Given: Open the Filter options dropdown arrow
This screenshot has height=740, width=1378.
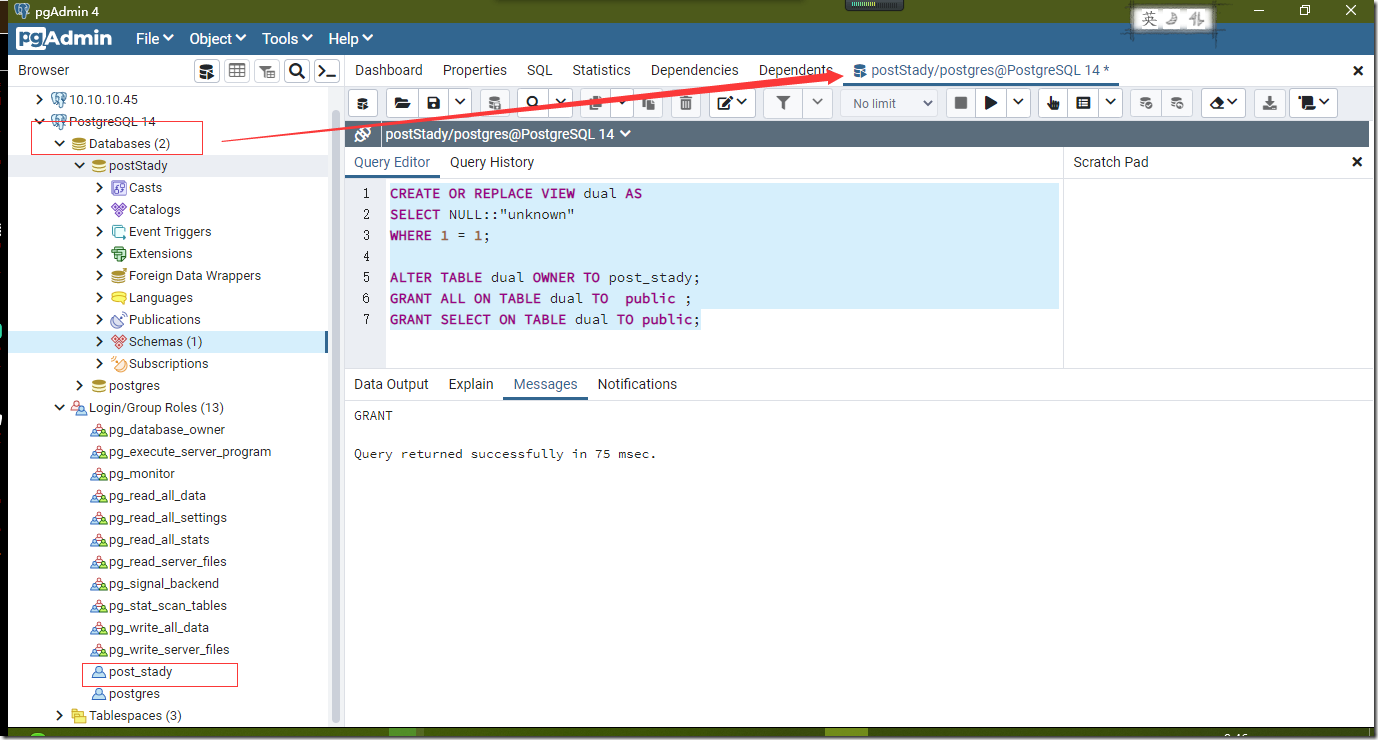Looking at the screenshot, I should (817, 103).
